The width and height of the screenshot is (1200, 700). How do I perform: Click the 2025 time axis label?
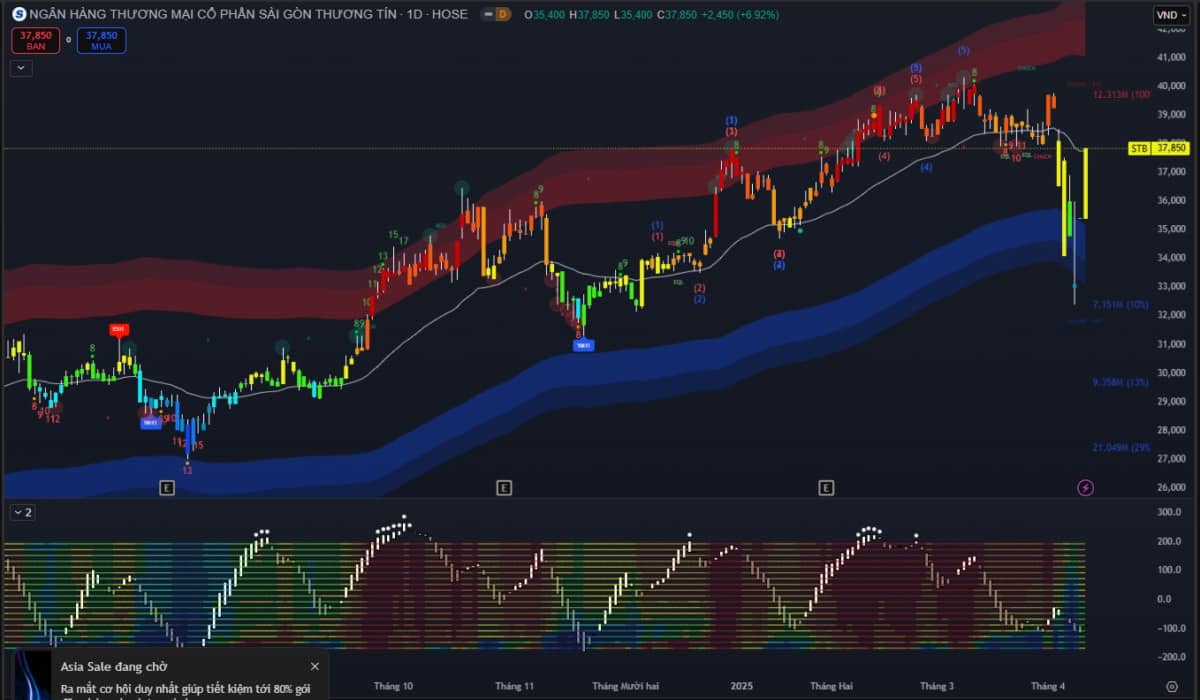click(742, 686)
